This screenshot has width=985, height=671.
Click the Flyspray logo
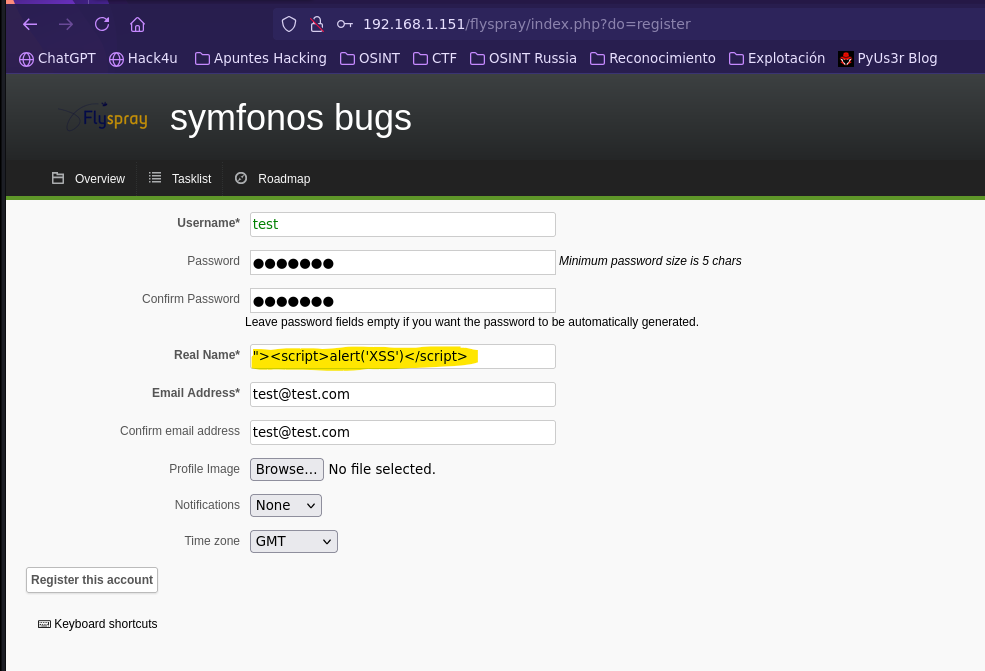pyautogui.click(x=104, y=117)
